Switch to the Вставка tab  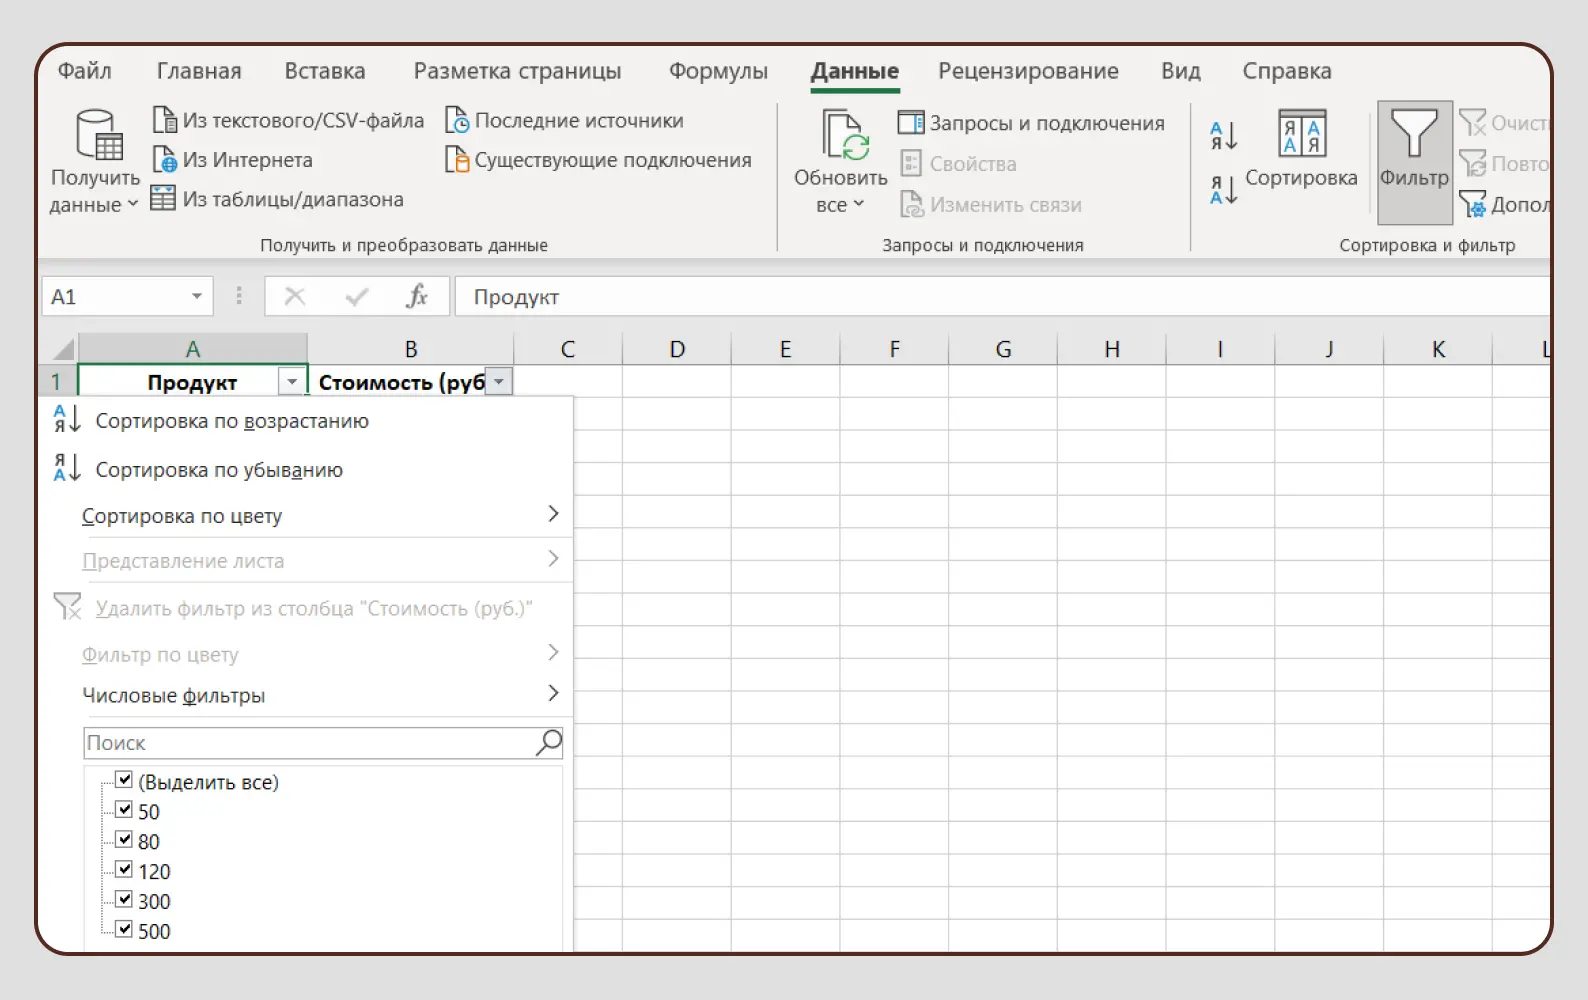point(325,71)
